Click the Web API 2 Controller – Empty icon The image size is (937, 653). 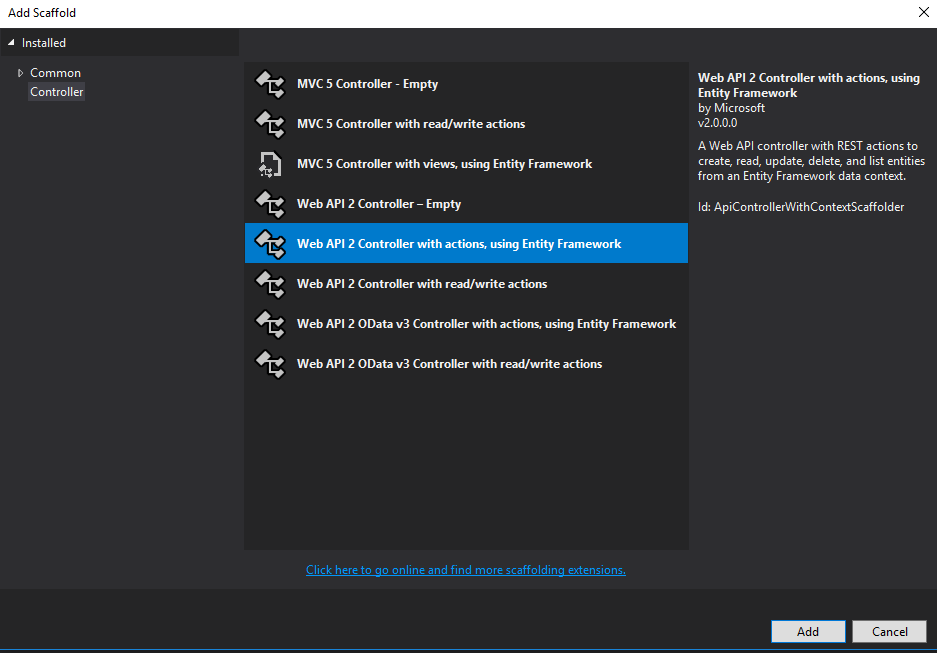[270, 204]
